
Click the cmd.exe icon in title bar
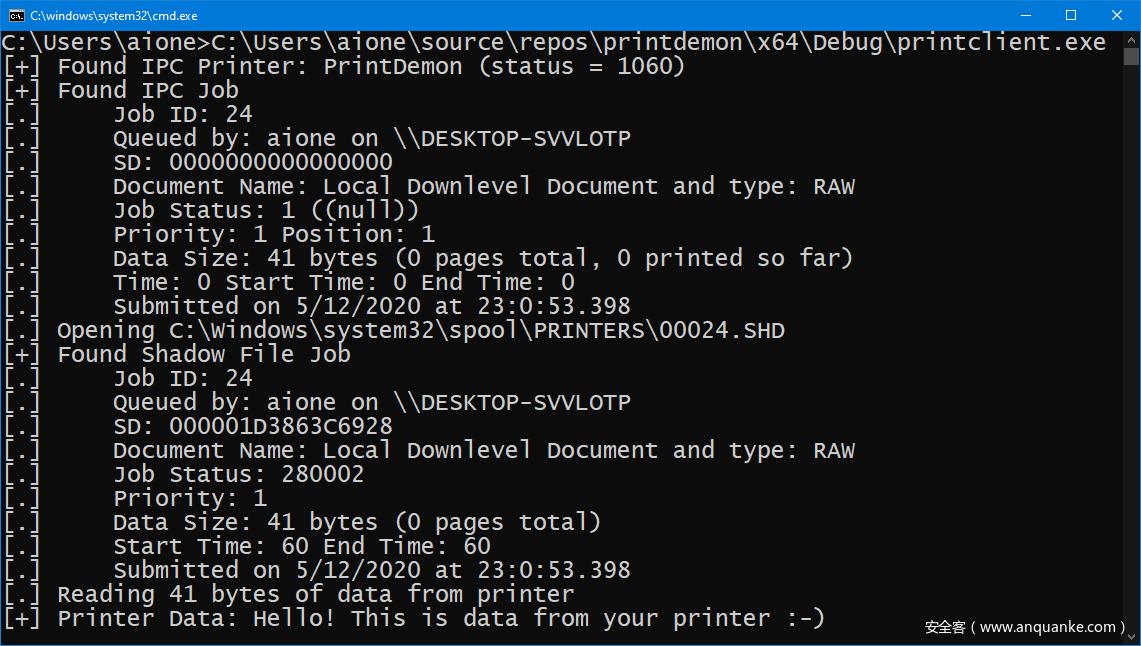(x=16, y=15)
